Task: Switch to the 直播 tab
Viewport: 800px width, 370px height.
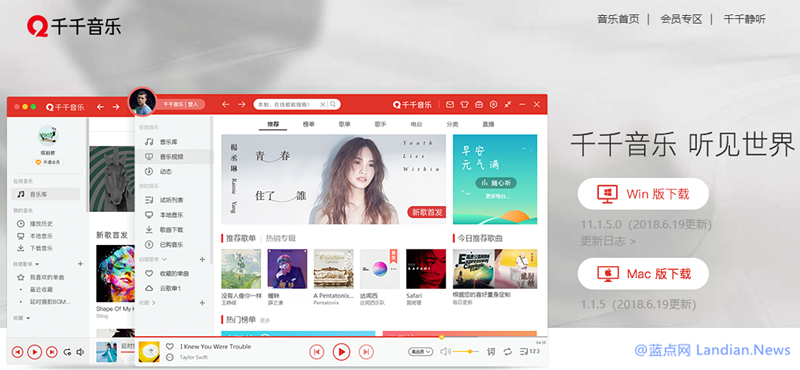Action: tap(488, 124)
